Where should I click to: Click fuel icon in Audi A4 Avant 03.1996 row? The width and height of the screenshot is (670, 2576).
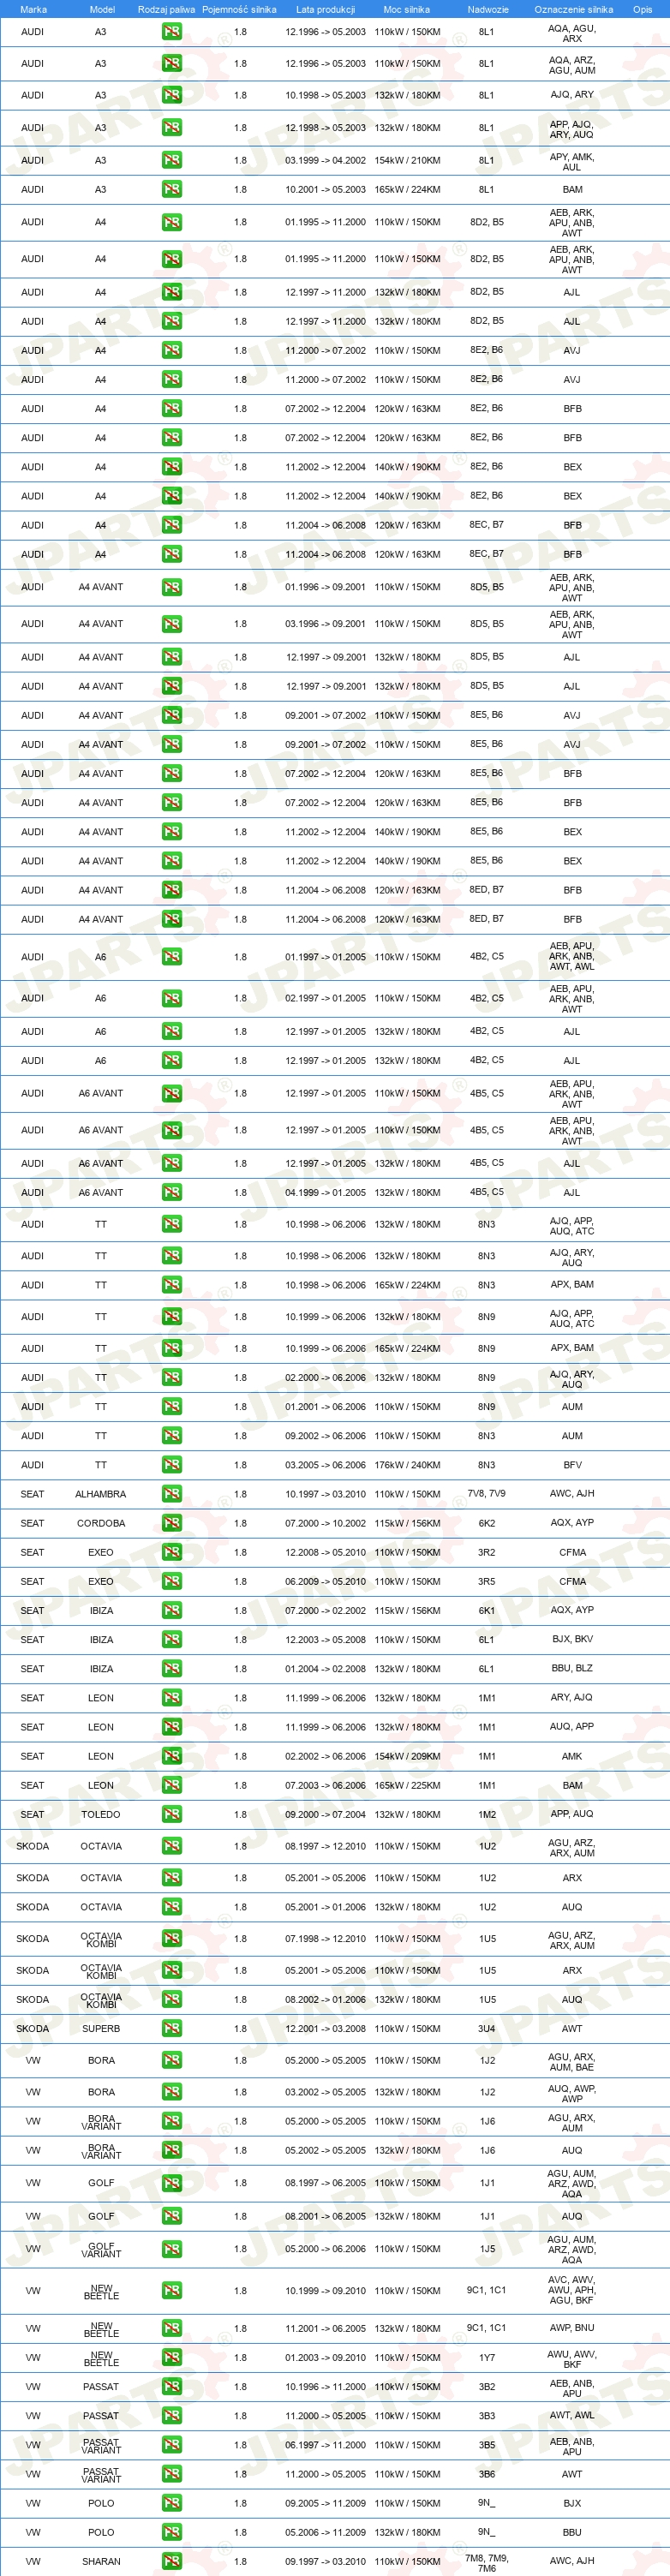point(172,624)
